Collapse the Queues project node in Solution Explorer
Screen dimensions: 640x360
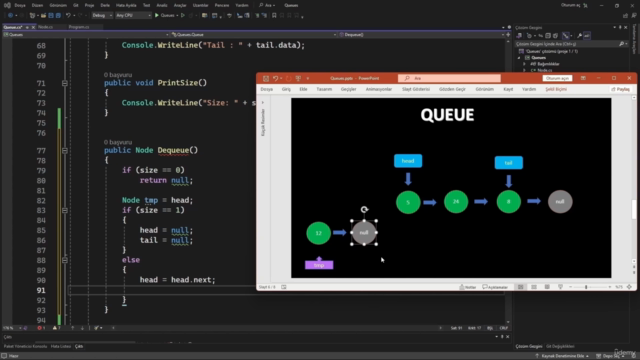pyautogui.click(x=519, y=58)
